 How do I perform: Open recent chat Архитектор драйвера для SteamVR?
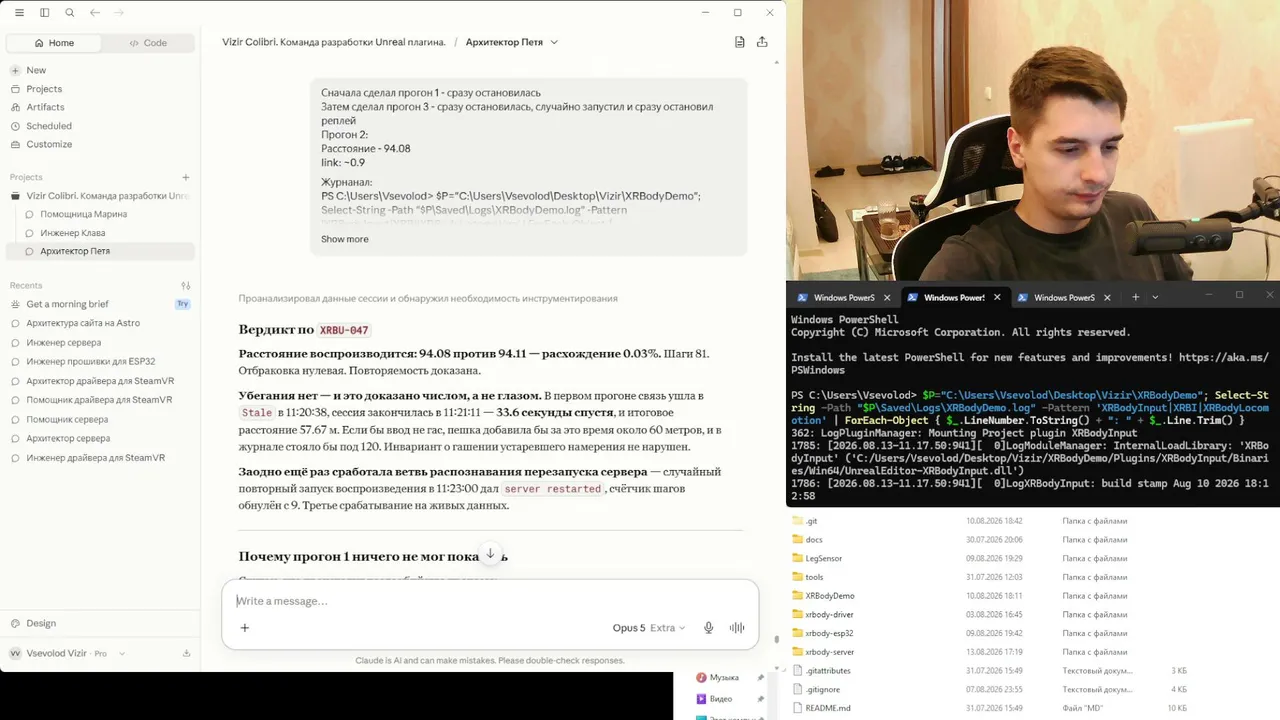(x=100, y=381)
